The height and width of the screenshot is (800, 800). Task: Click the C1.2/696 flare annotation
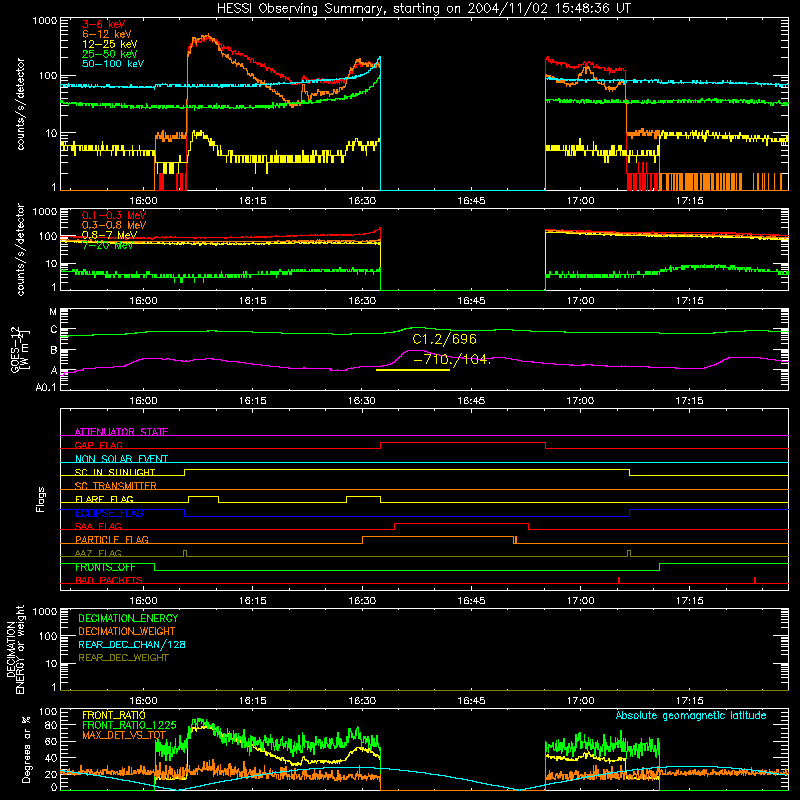[x=444, y=339]
